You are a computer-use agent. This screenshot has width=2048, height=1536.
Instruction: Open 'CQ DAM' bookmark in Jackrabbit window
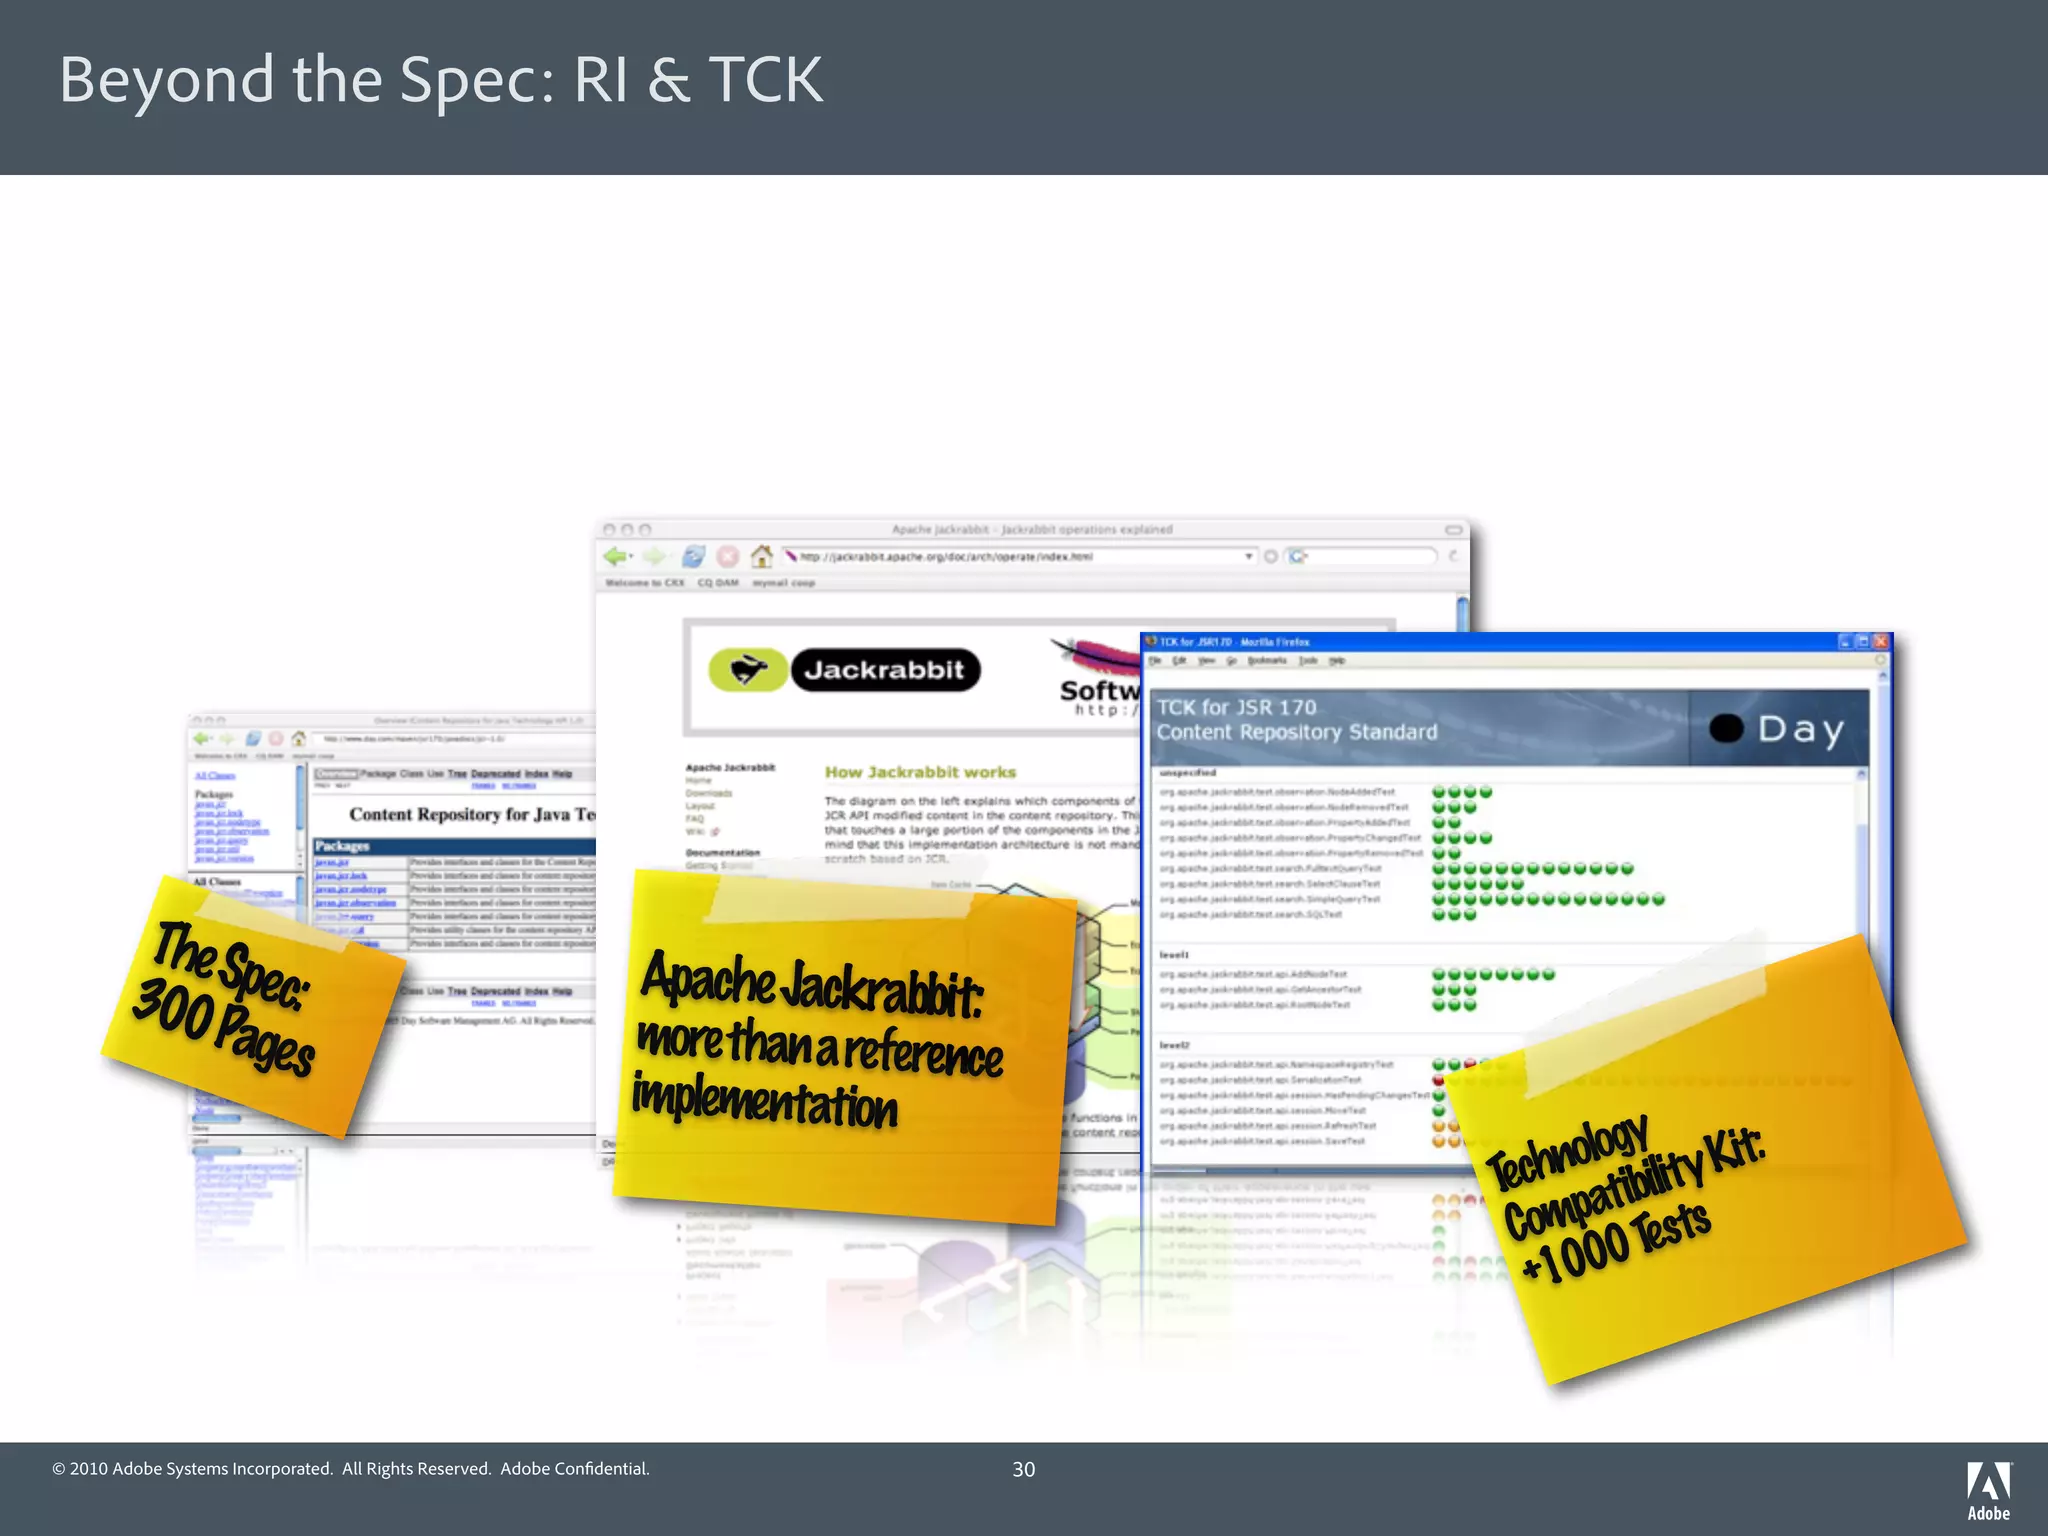718,582
